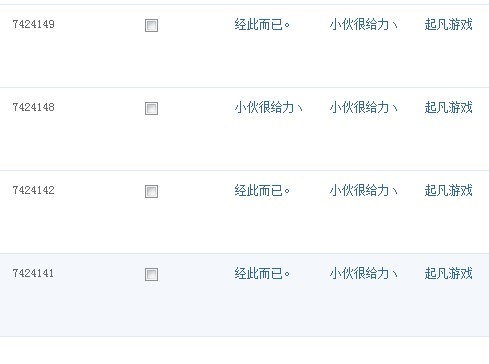The image size is (489, 364).
Task: Tick the checkbox for row 7424148
Action: pos(151,108)
